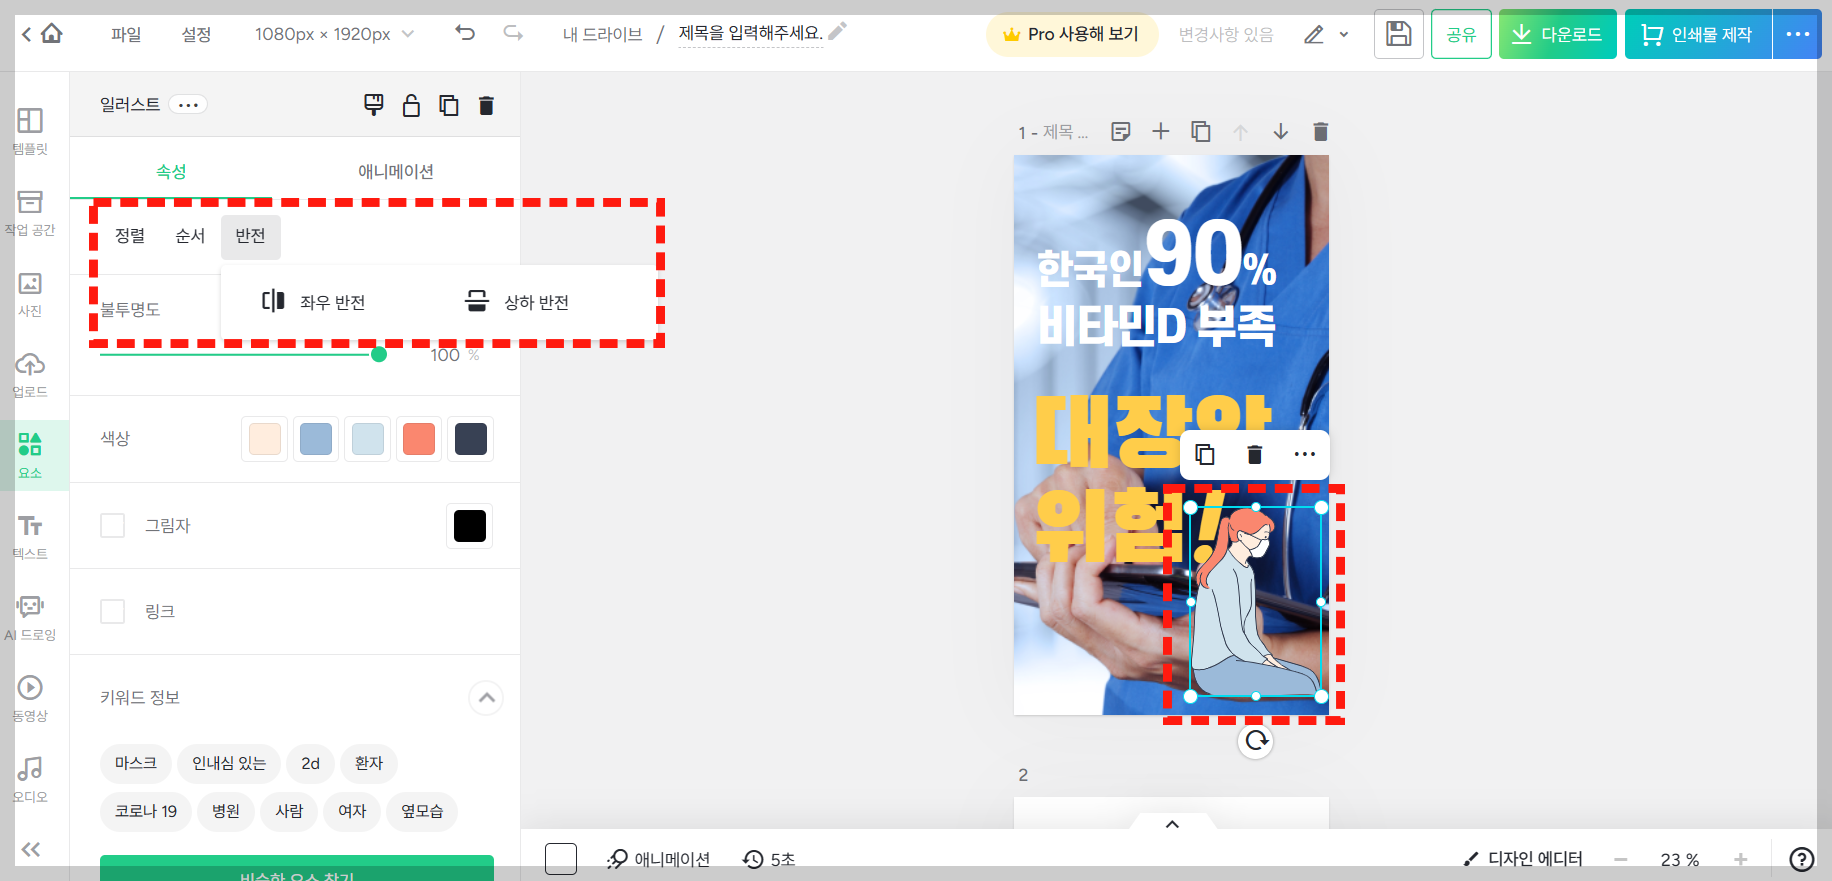
Task: Open 내 드라이브 link
Action: 602,34
